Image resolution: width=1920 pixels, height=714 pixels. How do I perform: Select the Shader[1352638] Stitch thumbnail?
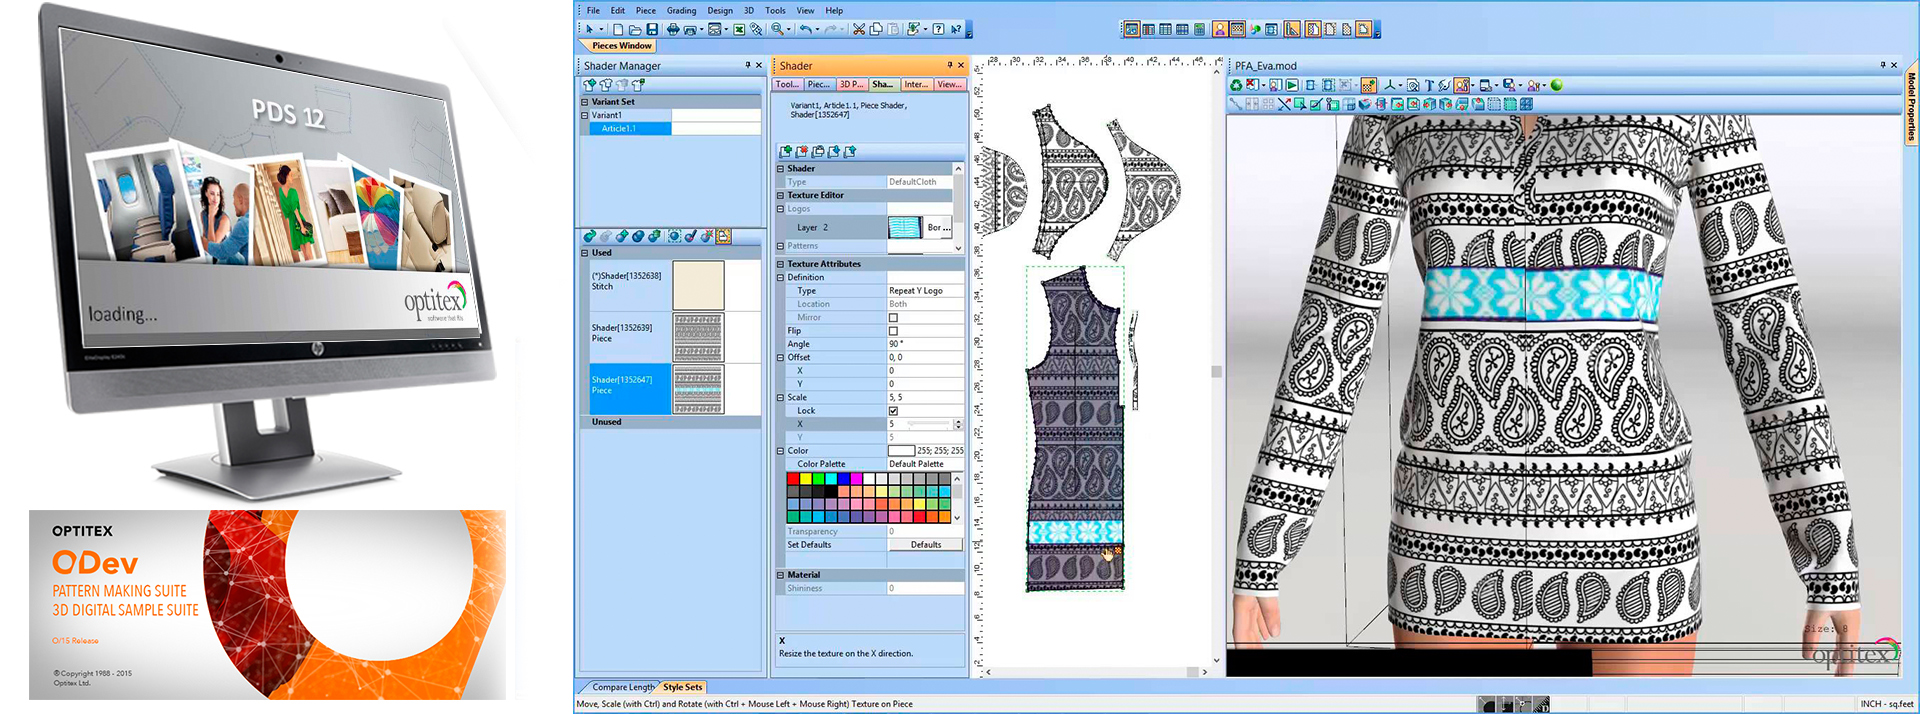point(698,285)
